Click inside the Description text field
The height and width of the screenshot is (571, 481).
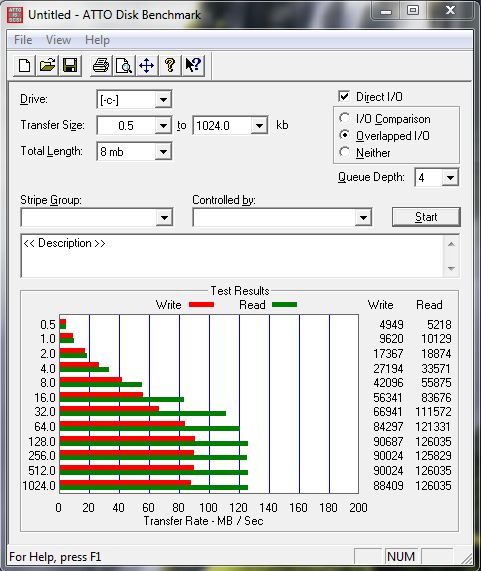pyautogui.click(x=233, y=256)
